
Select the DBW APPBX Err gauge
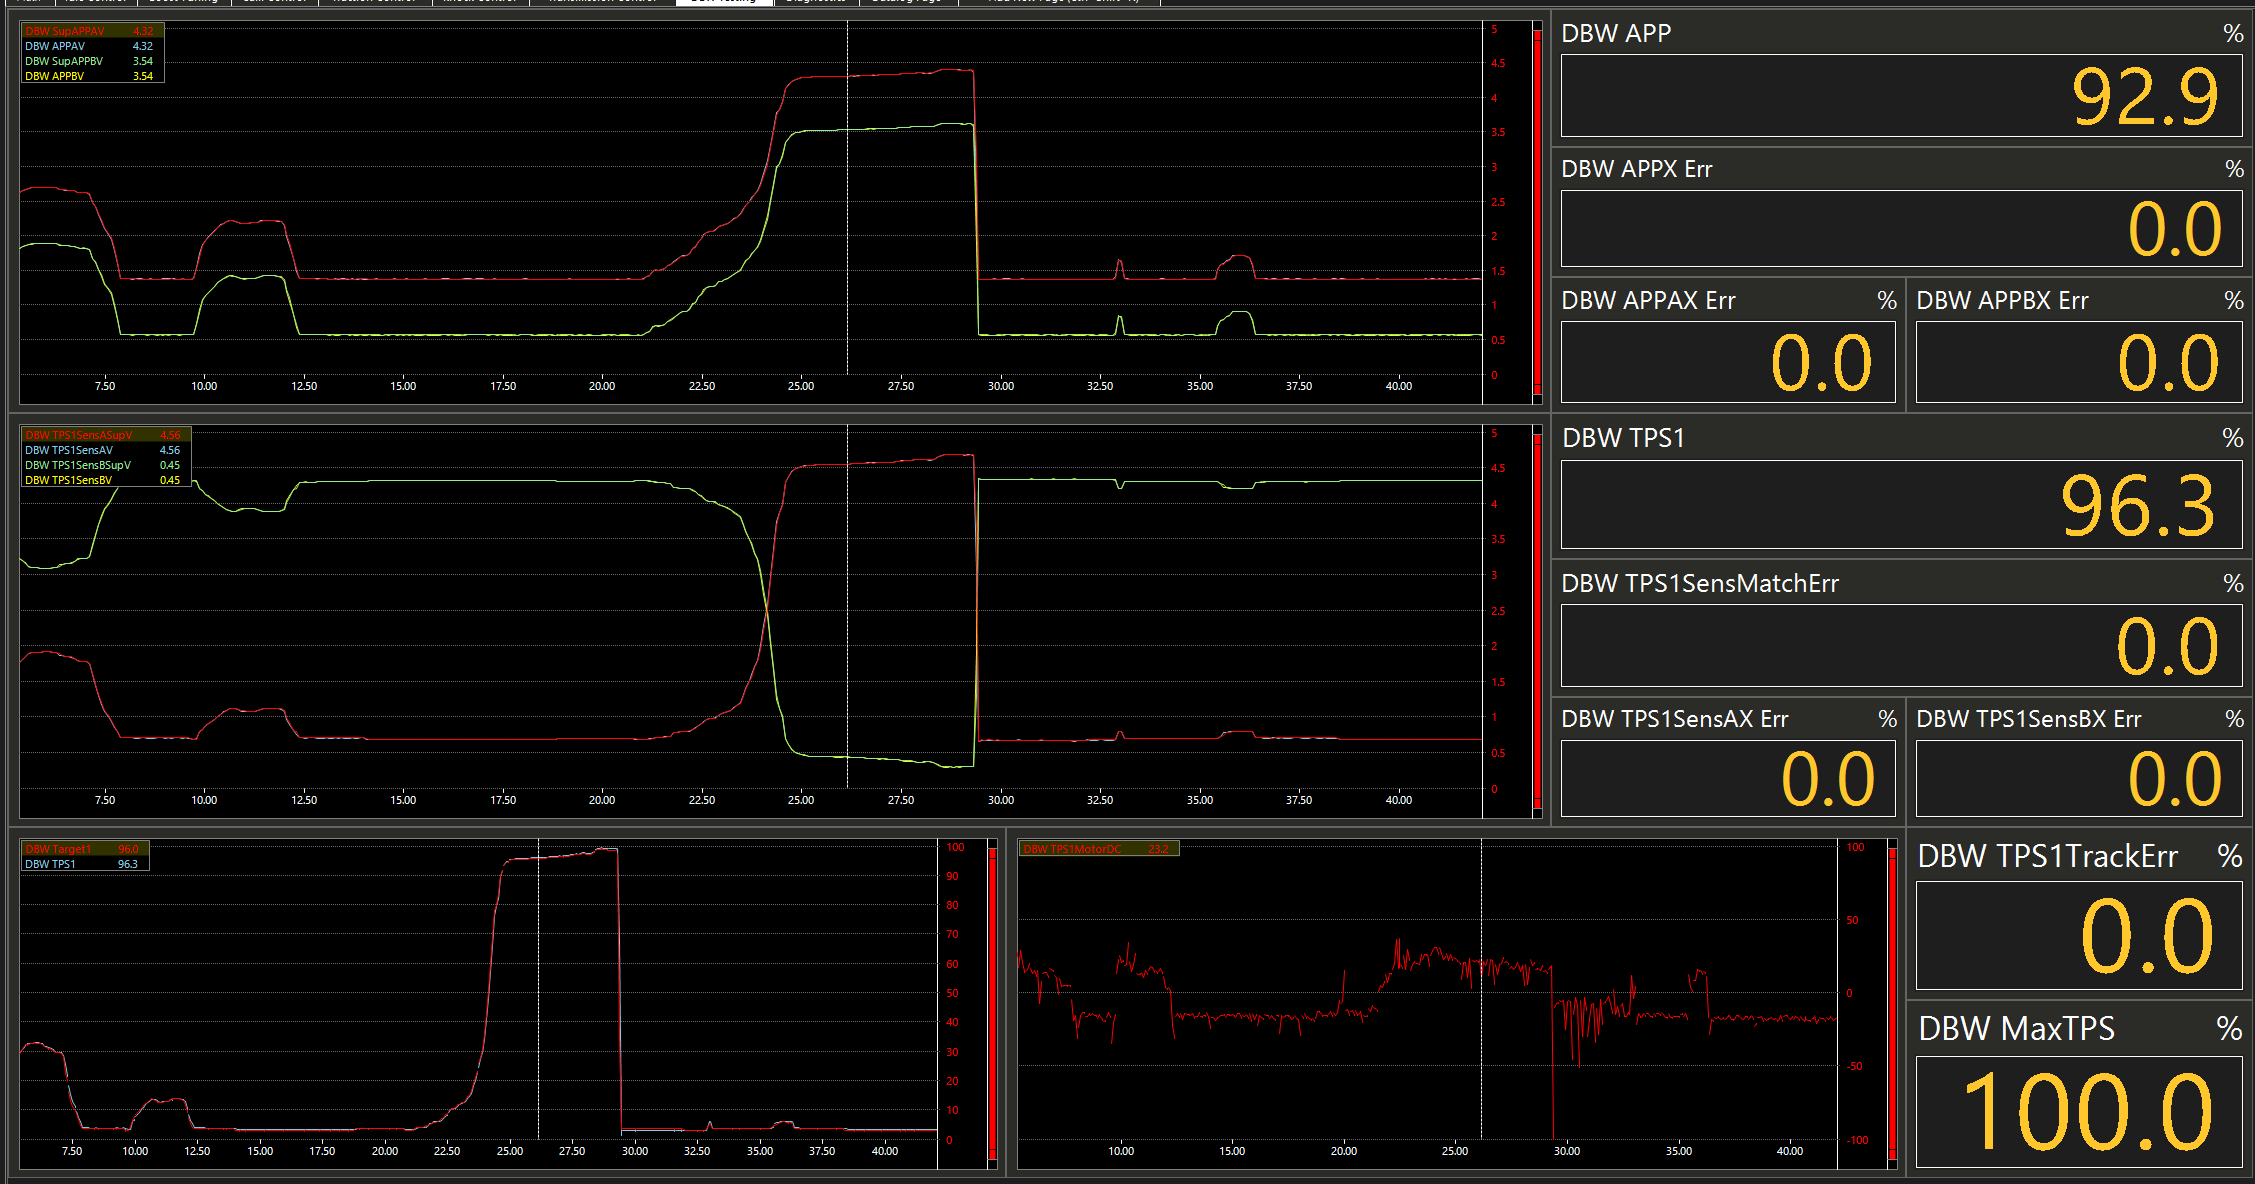2079,362
